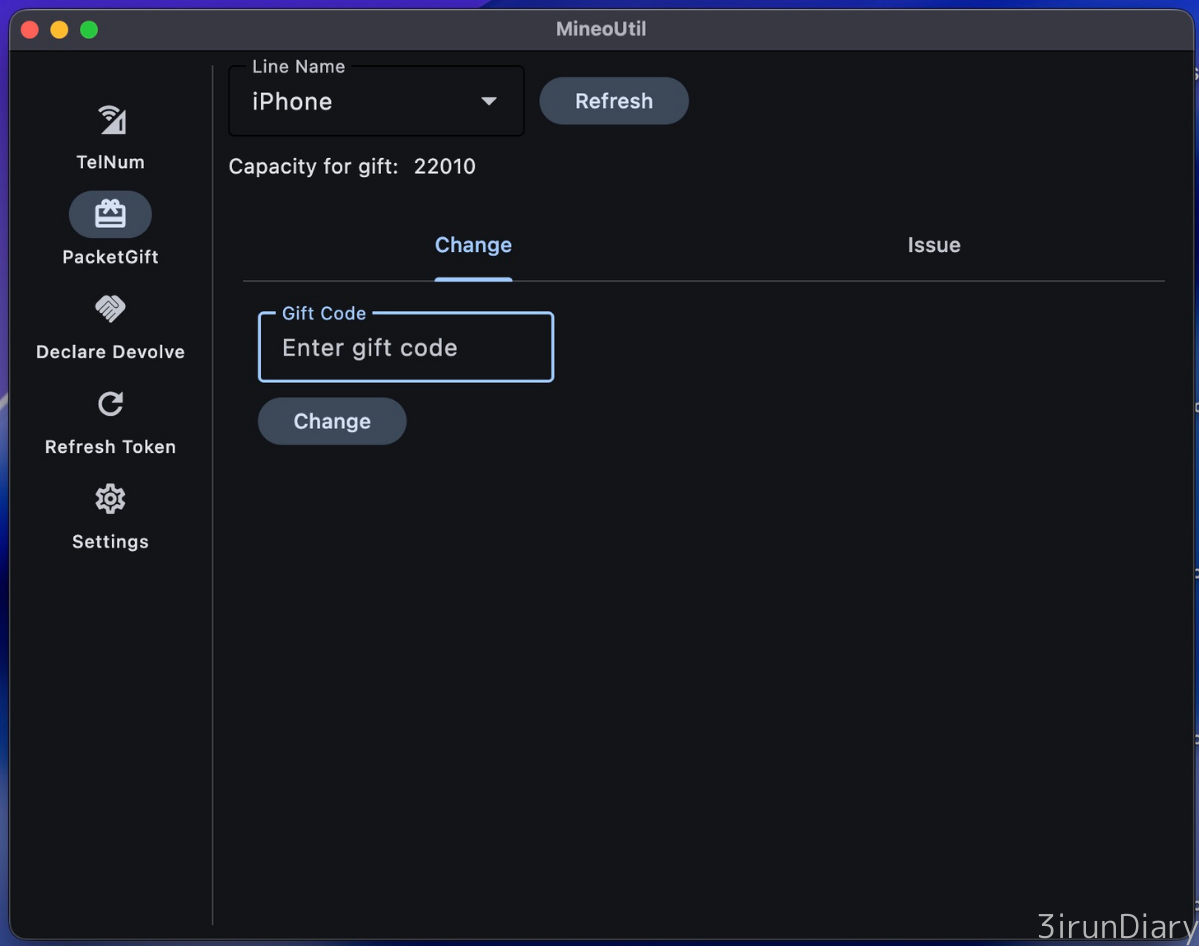Click the PacketGift sidebar label
Viewport: 1200px width, 946px height.
(110, 257)
